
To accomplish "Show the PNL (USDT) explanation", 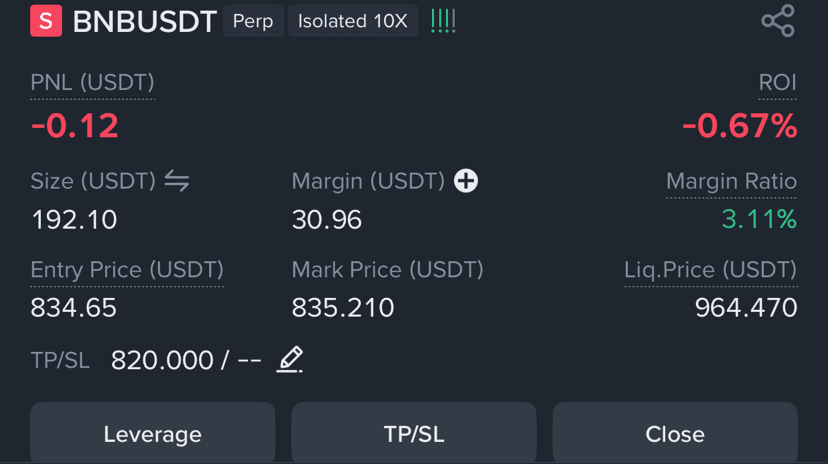I will click(92, 82).
